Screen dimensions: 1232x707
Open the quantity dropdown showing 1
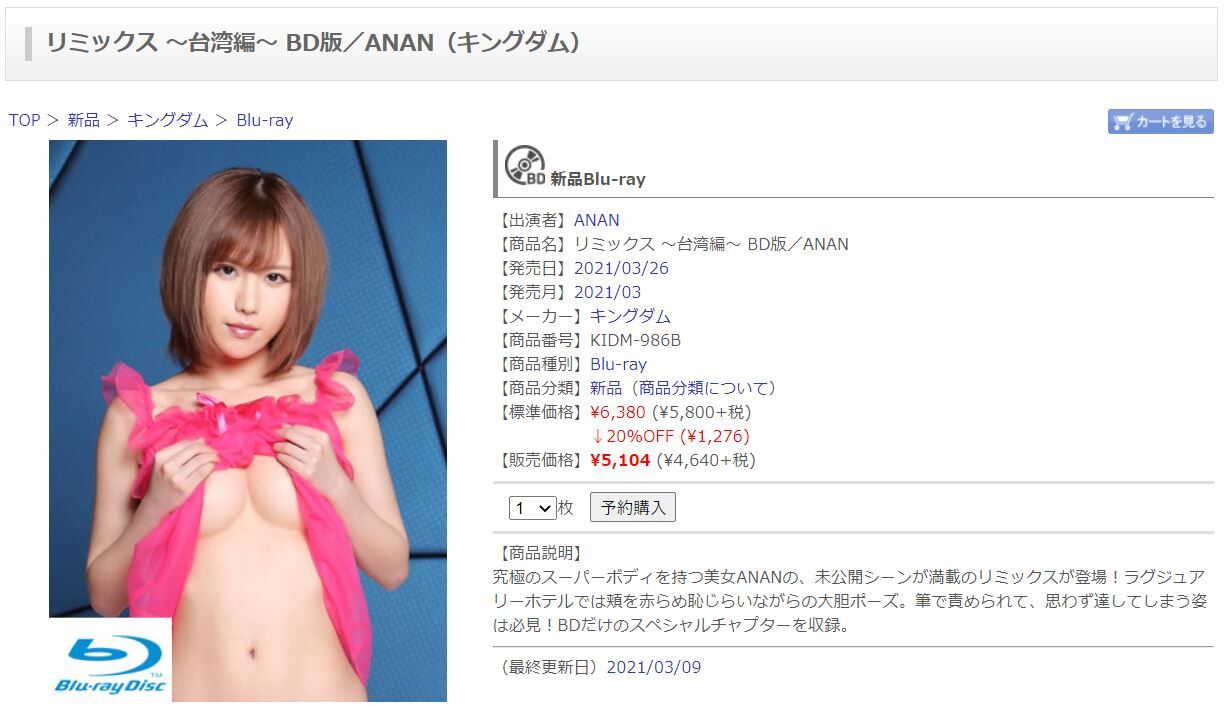[x=532, y=508]
